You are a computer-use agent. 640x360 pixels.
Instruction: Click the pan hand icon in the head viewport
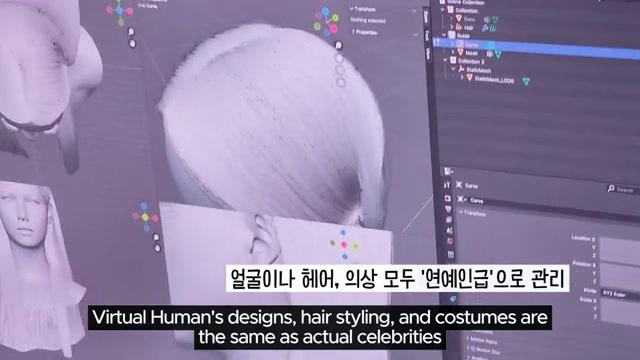(x=339, y=58)
